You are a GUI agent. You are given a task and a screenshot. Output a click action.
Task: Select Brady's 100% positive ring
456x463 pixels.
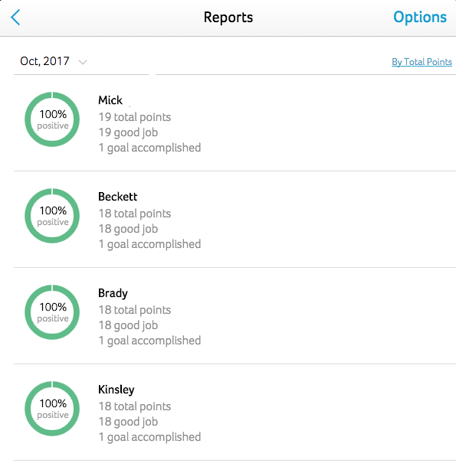click(52, 312)
